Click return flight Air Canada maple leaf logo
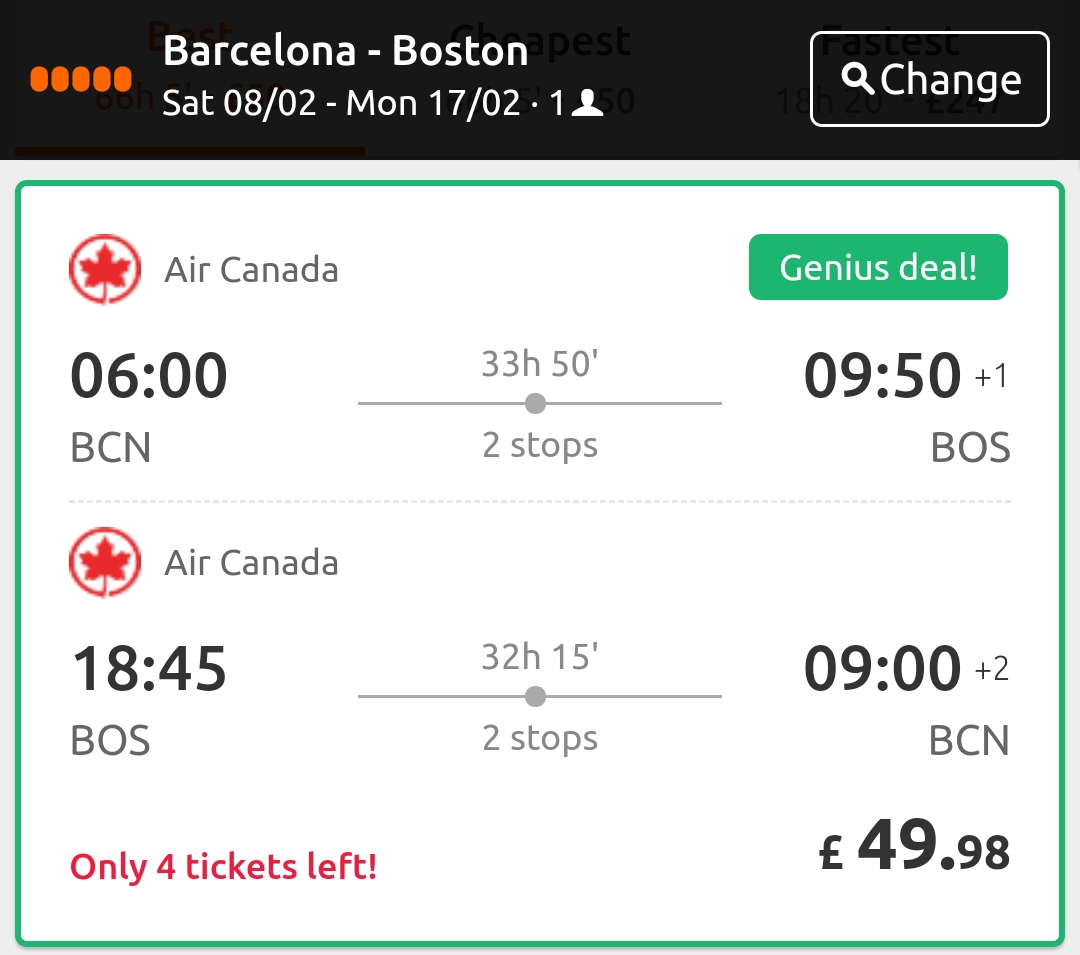1080x955 pixels. pyautogui.click(x=105, y=563)
